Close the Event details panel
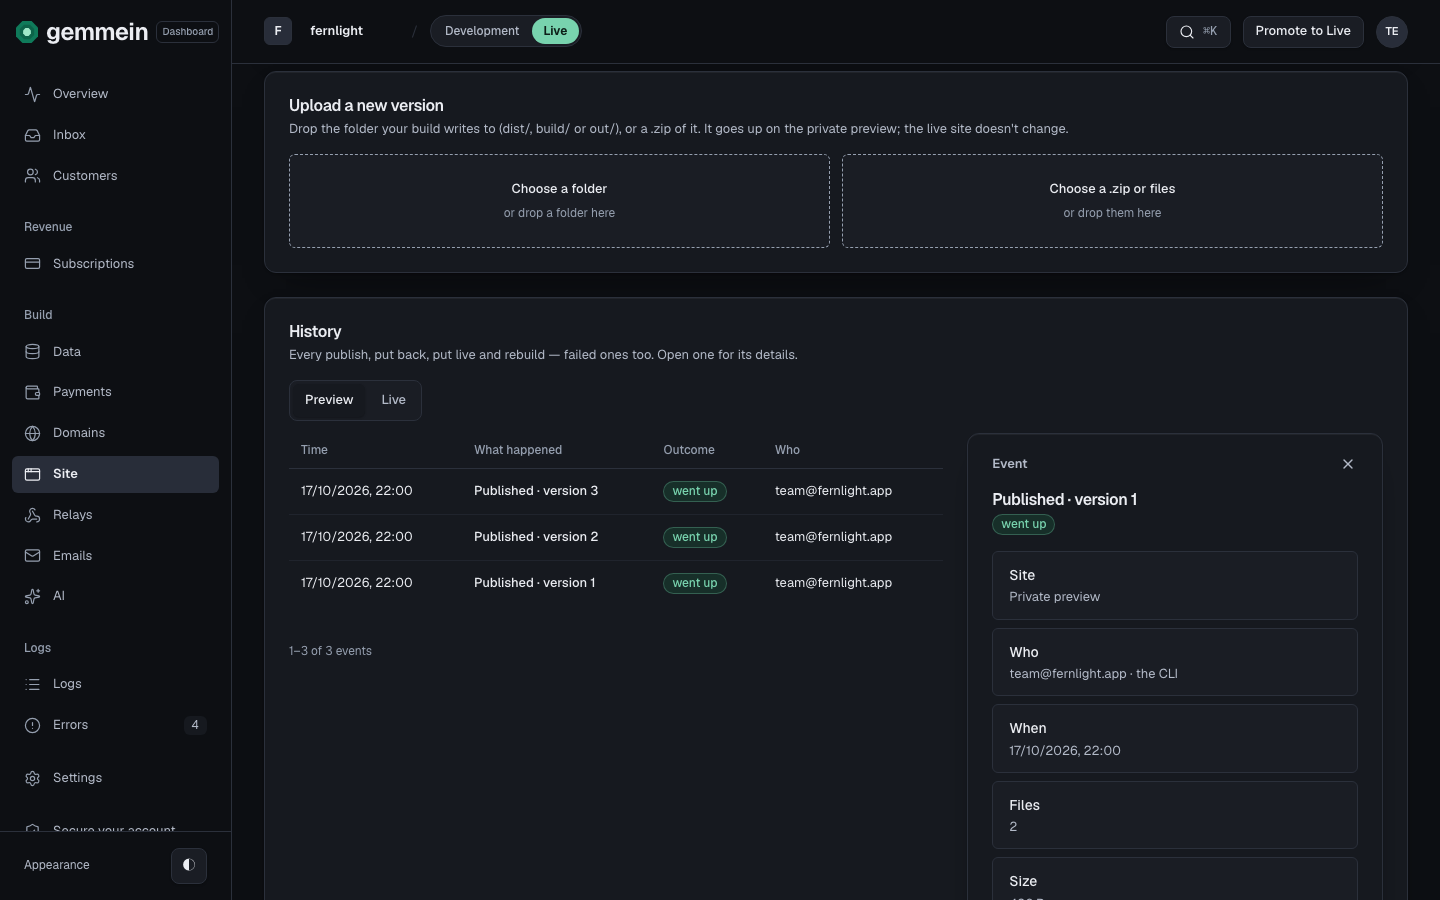This screenshot has height=900, width=1440. pos(1348,464)
